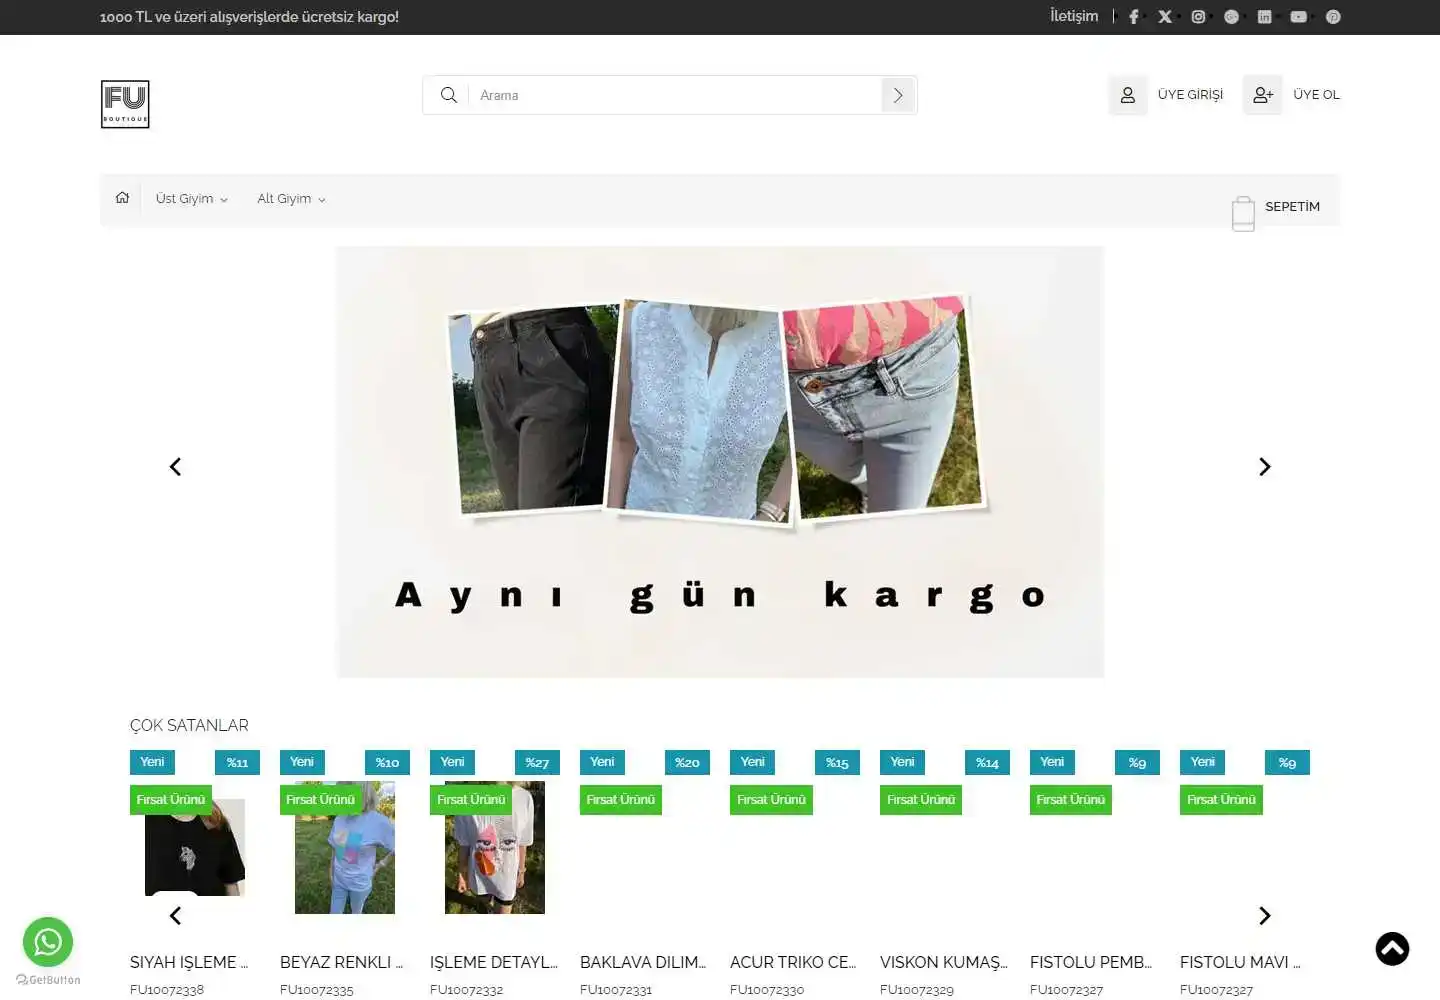
Task: Open ACUR TRIKO CE... product title
Action: click(x=793, y=962)
